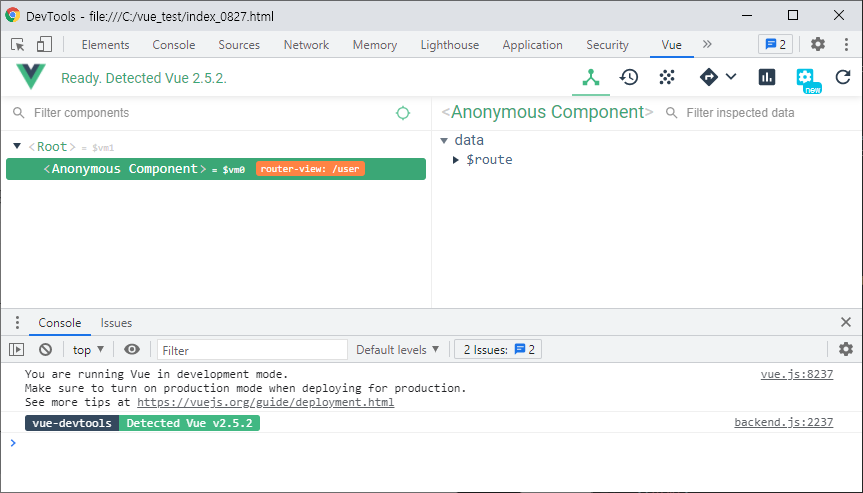
Task: Open the backend.js:2237 source link
Action: (784, 423)
